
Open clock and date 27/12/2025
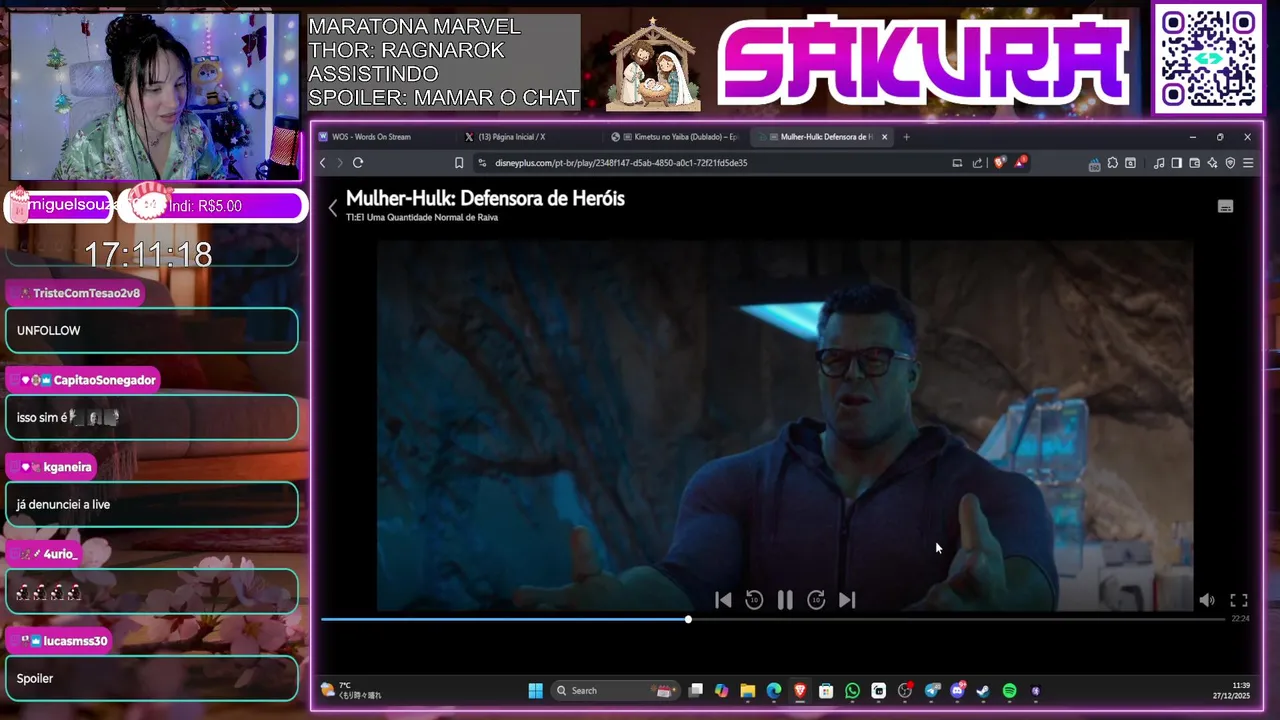(1231, 691)
